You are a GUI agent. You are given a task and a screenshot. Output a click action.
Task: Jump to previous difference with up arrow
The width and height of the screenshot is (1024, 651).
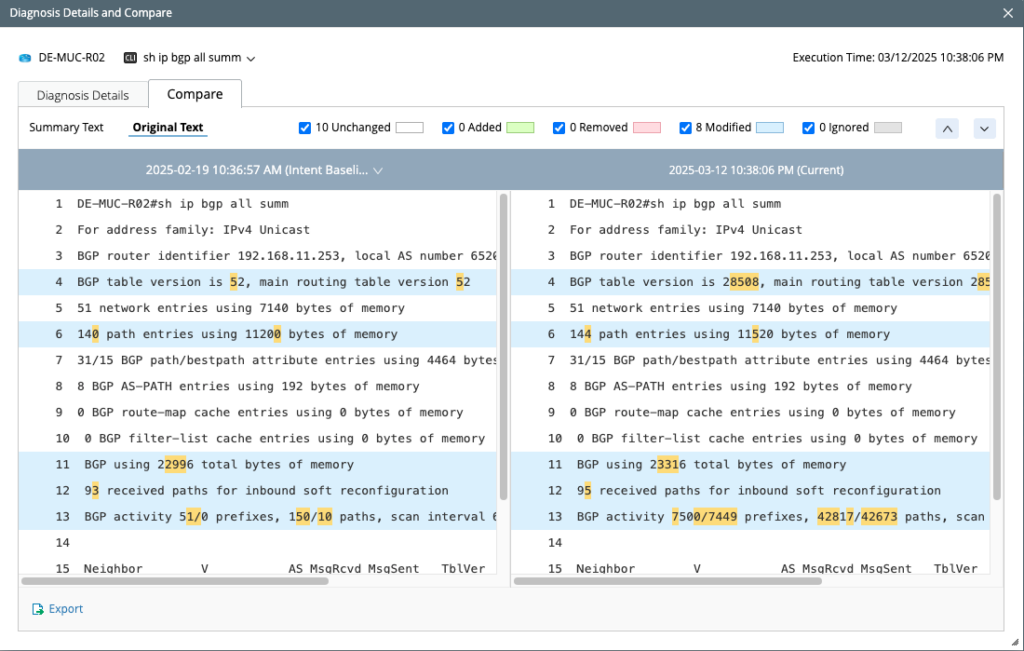point(947,128)
